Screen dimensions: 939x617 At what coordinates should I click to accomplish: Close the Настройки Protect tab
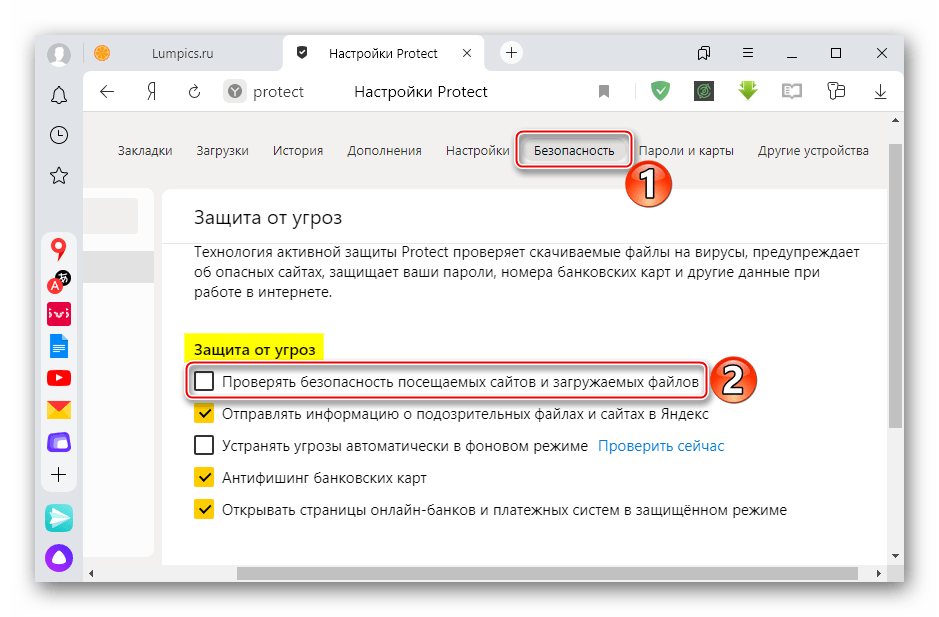click(x=467, y=53)
